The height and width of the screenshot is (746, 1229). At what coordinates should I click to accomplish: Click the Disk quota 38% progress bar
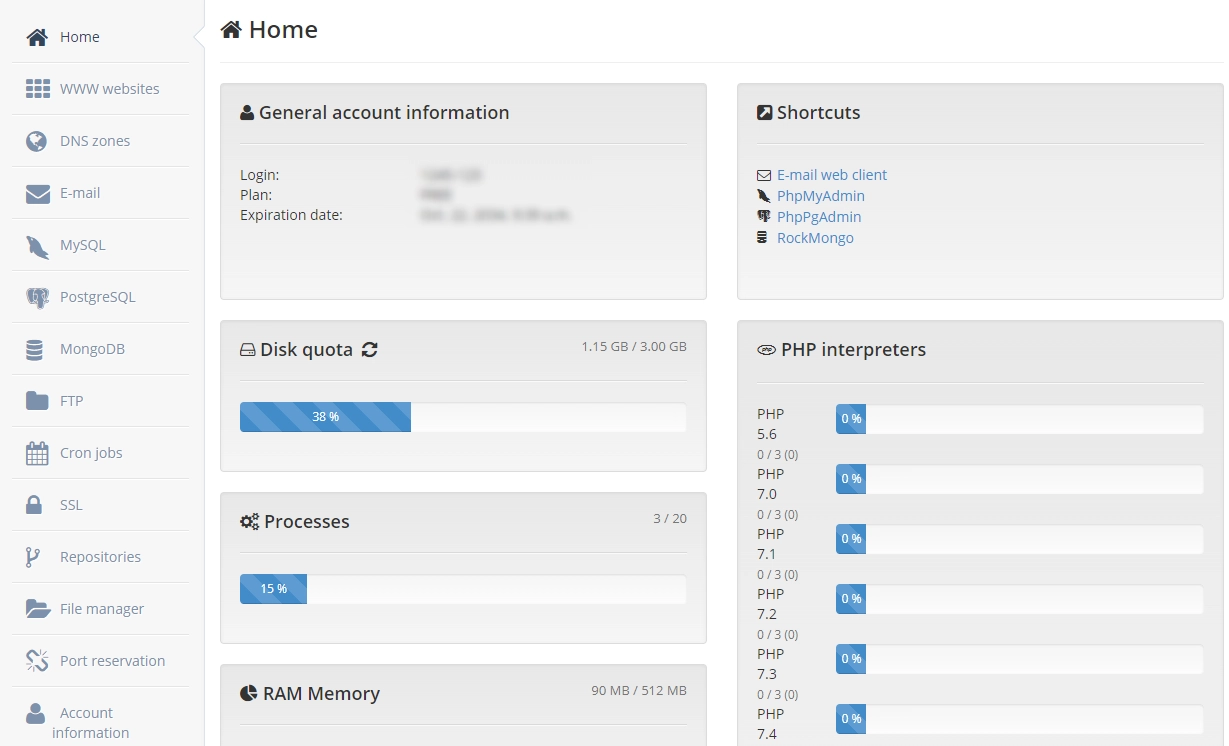tap(326, 417)
